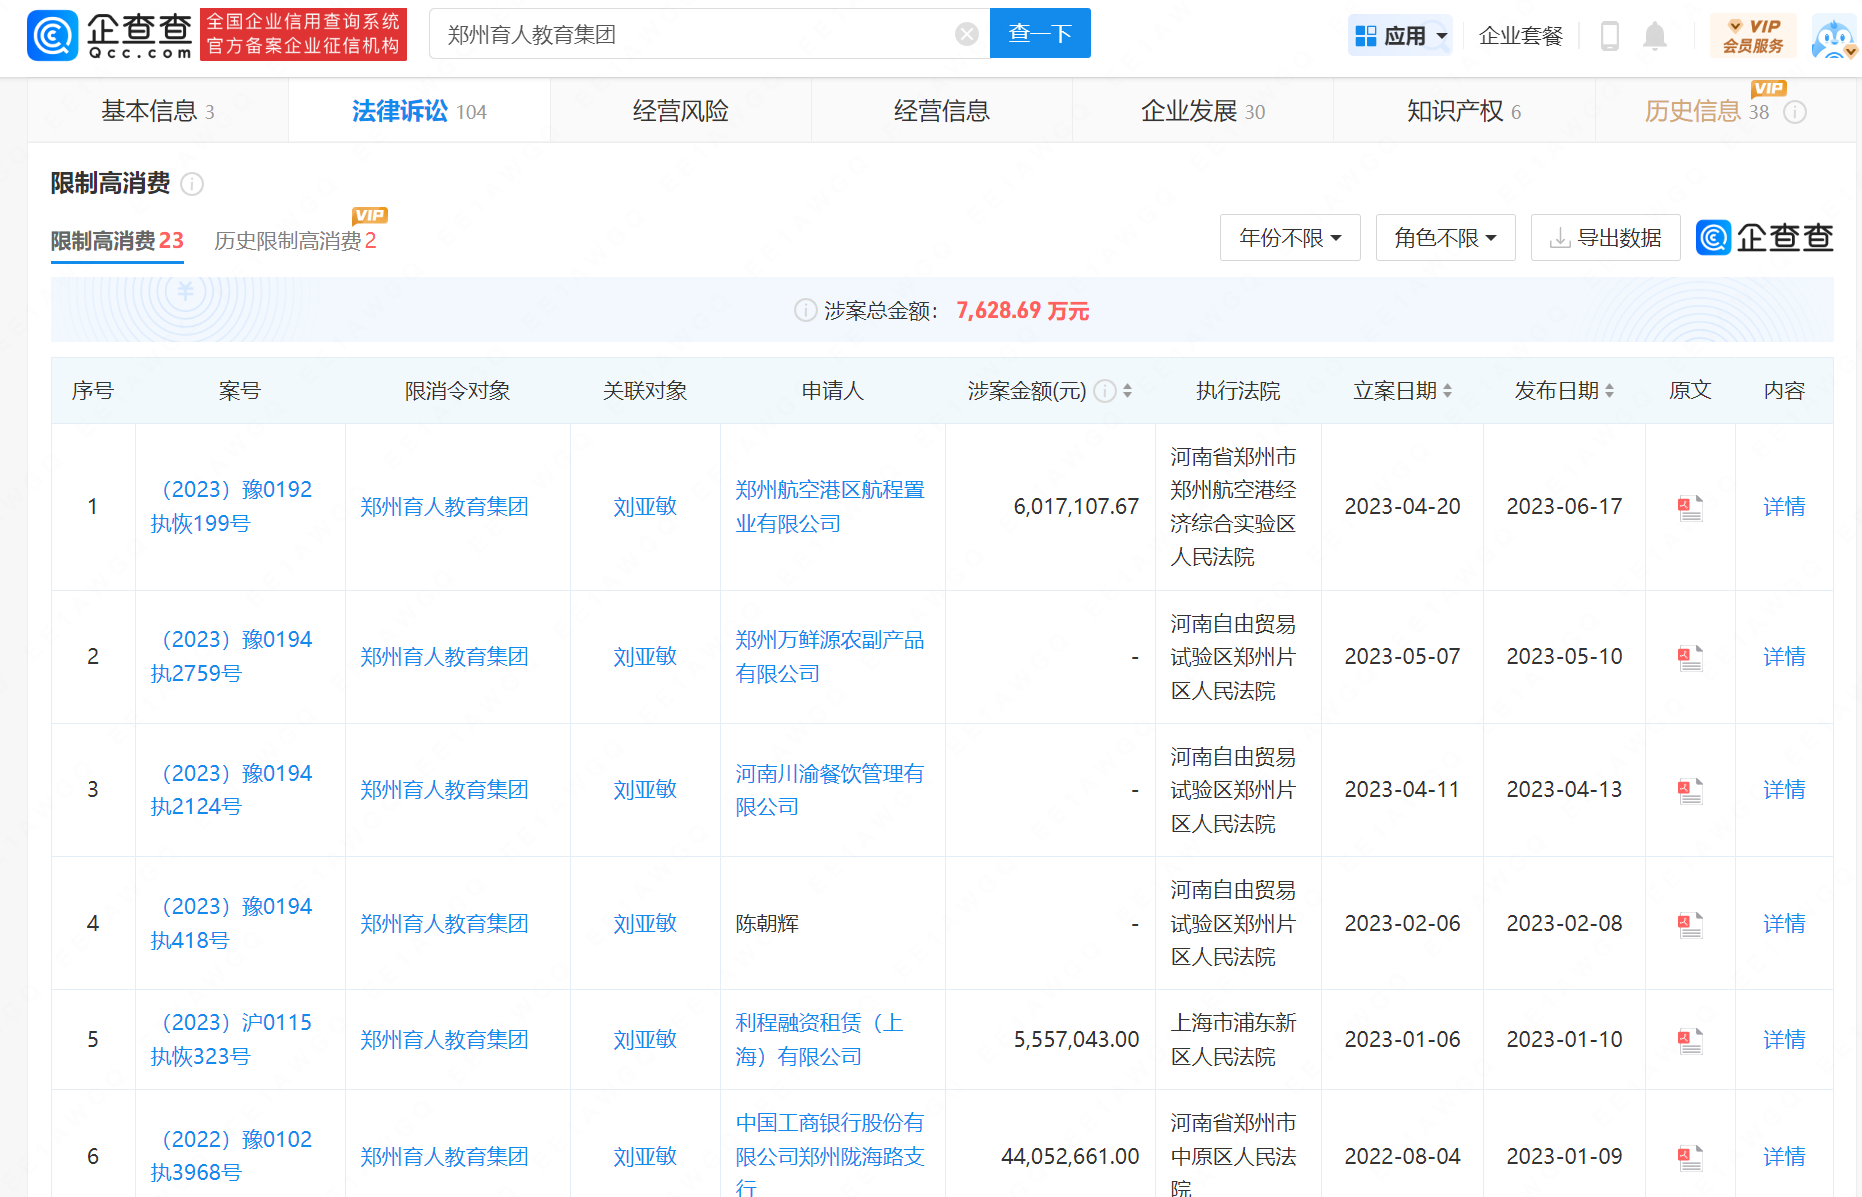1862x1197 pixels.
Task: Click the info icon beside 限制高消费 heading
Action: (193, 184)
